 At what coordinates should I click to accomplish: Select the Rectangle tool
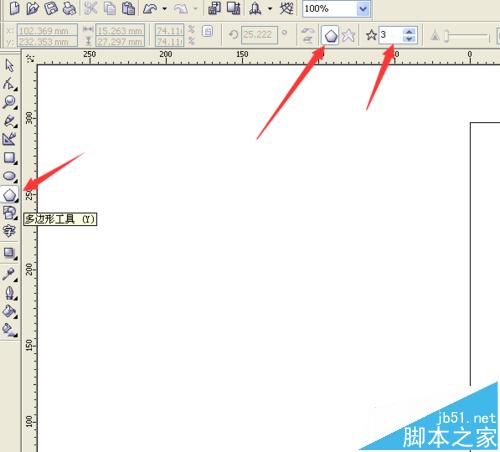point(10,158)
